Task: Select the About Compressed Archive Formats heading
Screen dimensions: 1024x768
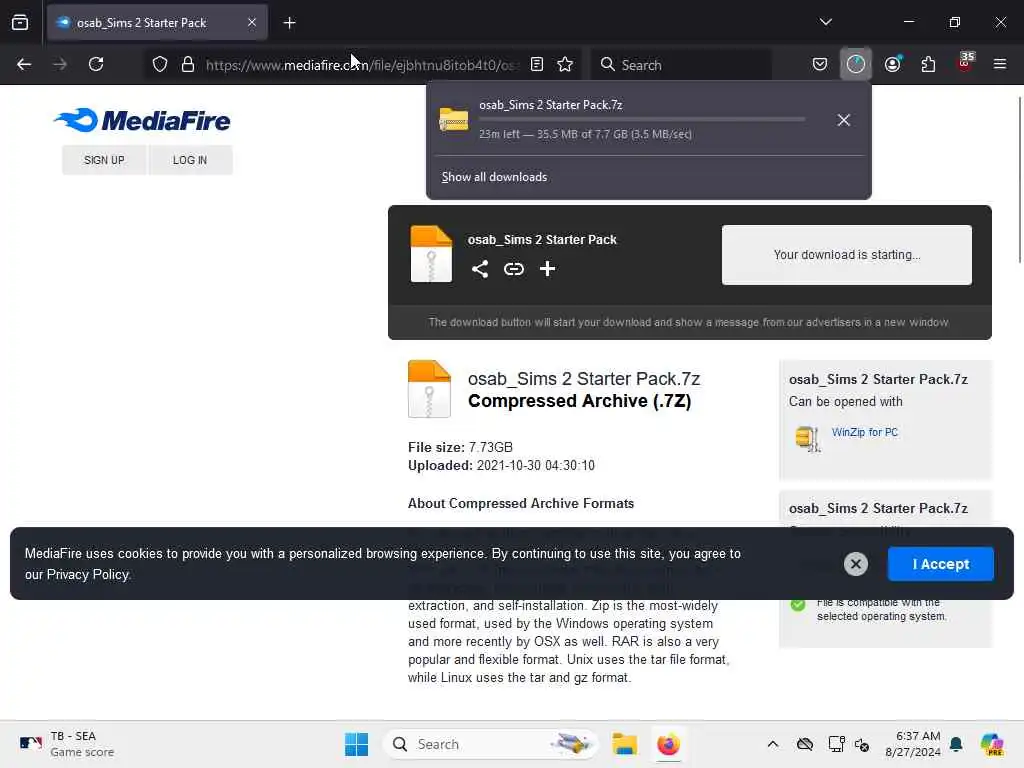Action: (521, 504)
